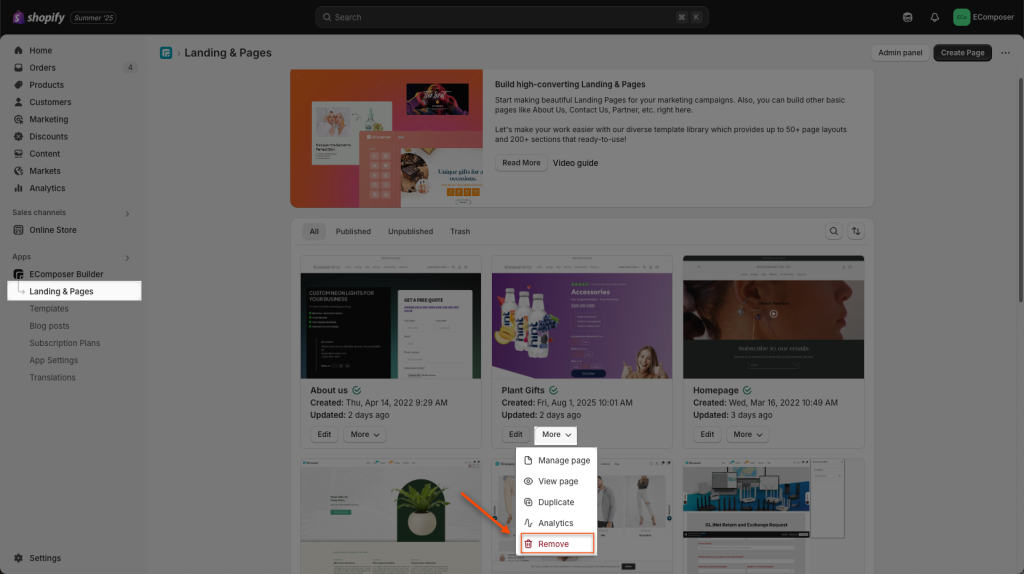Open the More dropdown for Homepage
Screen dimensions: 1024x574
[x=747, y=434]
